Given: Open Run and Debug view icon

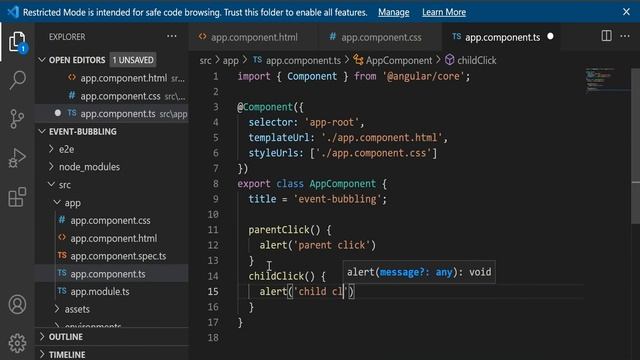Looking at the screenshot, I should pyautogui.click(x=17, y=158).
